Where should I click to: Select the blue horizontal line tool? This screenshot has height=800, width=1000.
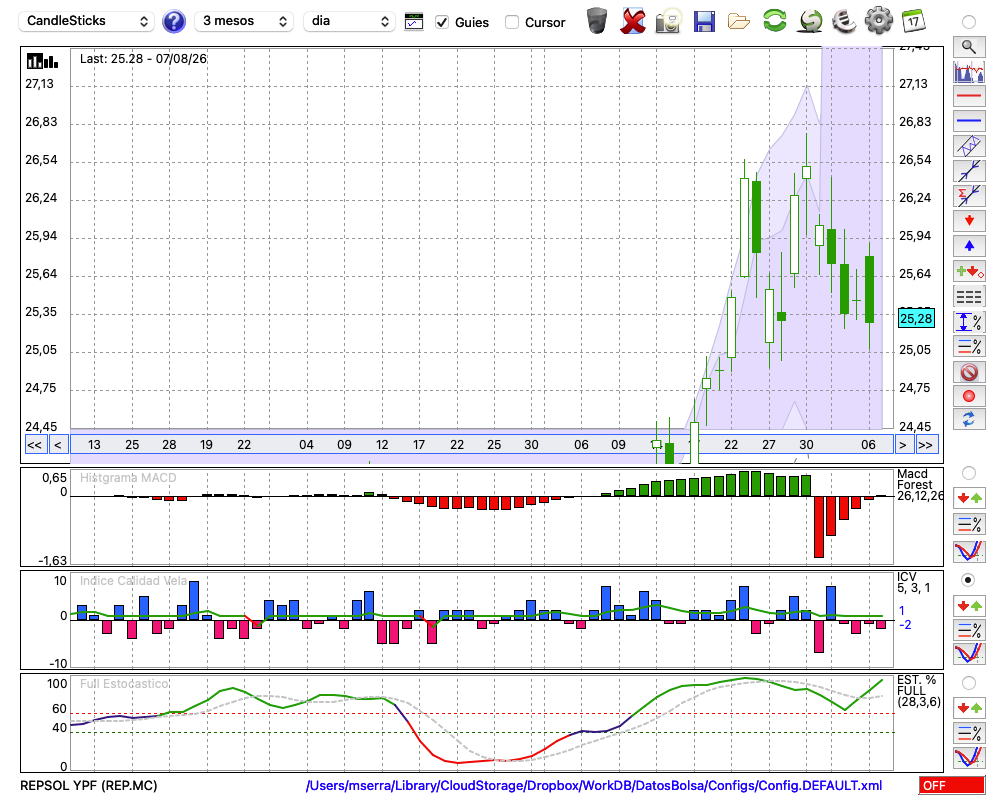pyautogui.click(x=969, y=121)
